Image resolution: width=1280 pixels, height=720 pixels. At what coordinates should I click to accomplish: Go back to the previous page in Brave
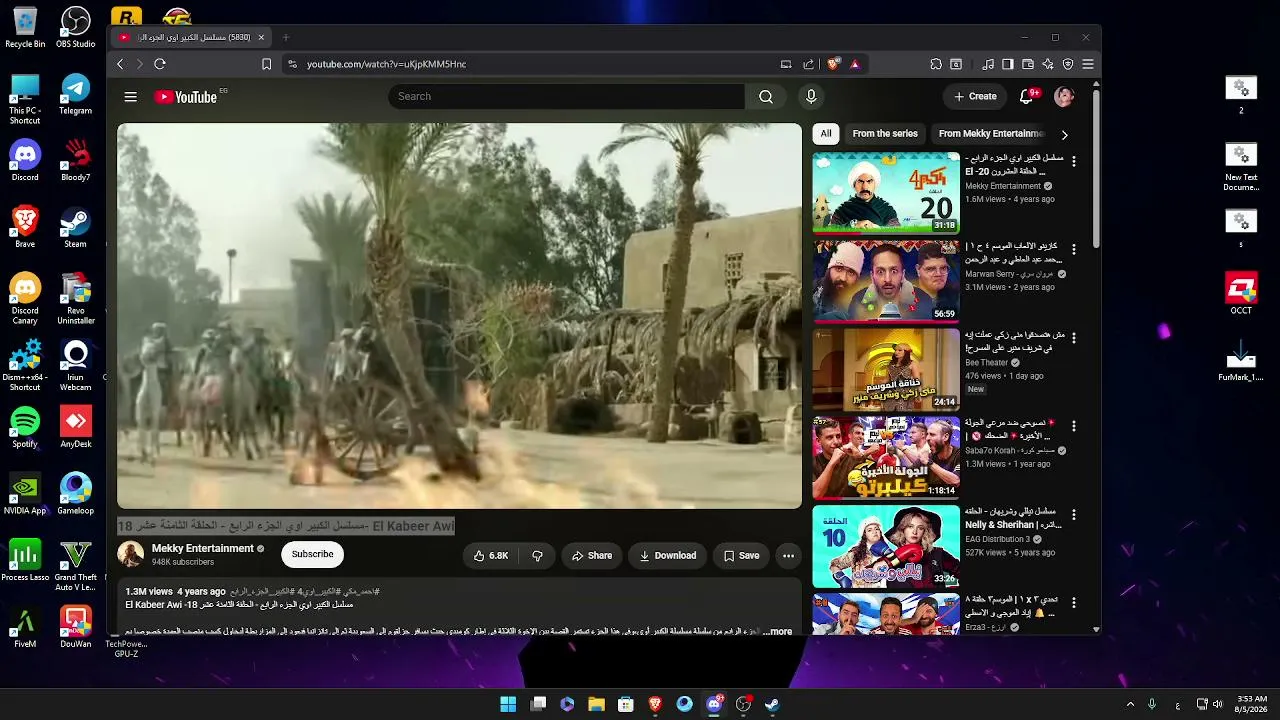[120, 64]
